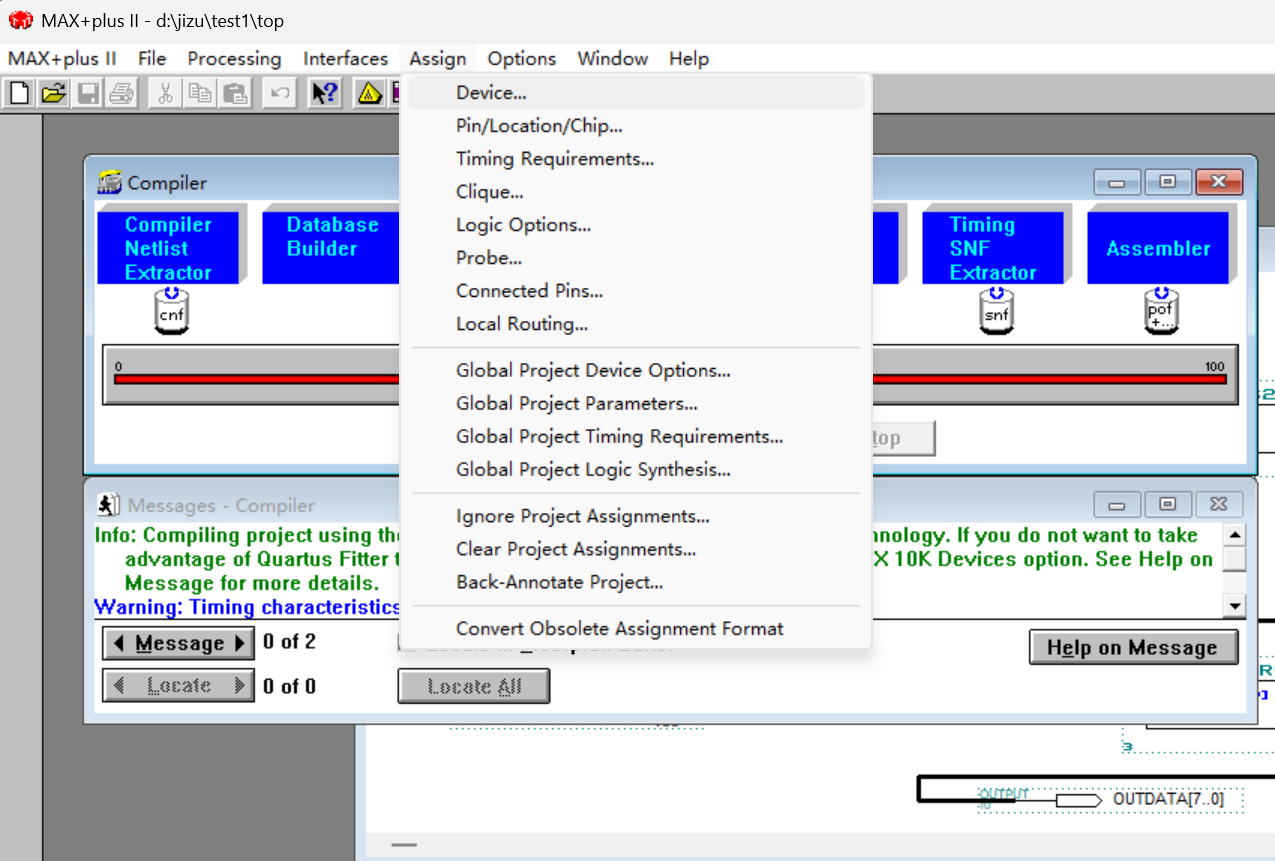This screenshot has width=1275, height=861.
Task: Open Global Project Device Options...
Action: pyautogui.click(x=636, y=371)
